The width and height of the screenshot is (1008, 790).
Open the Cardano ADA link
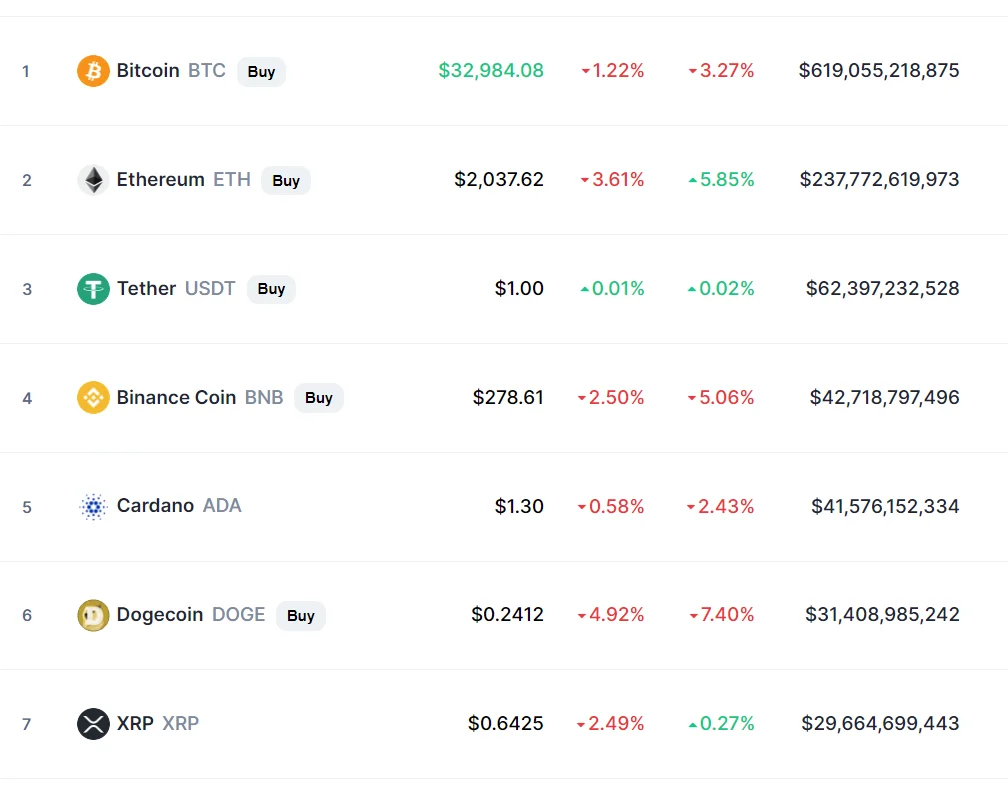[179, 506]
